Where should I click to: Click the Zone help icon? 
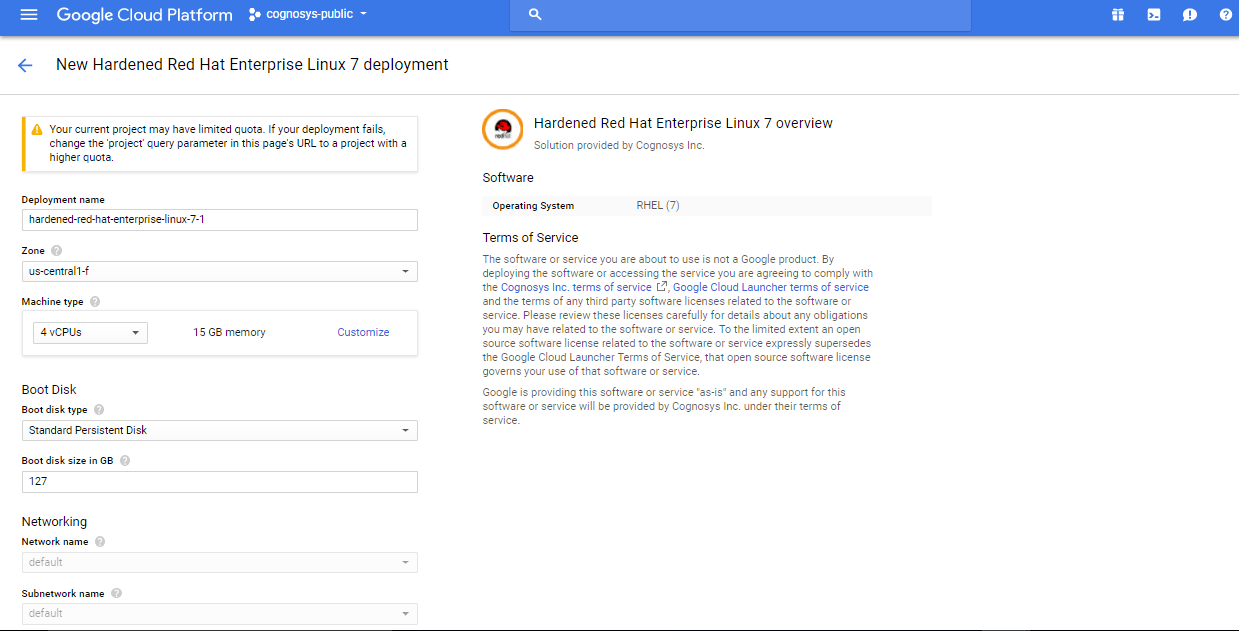pos(56,251)
